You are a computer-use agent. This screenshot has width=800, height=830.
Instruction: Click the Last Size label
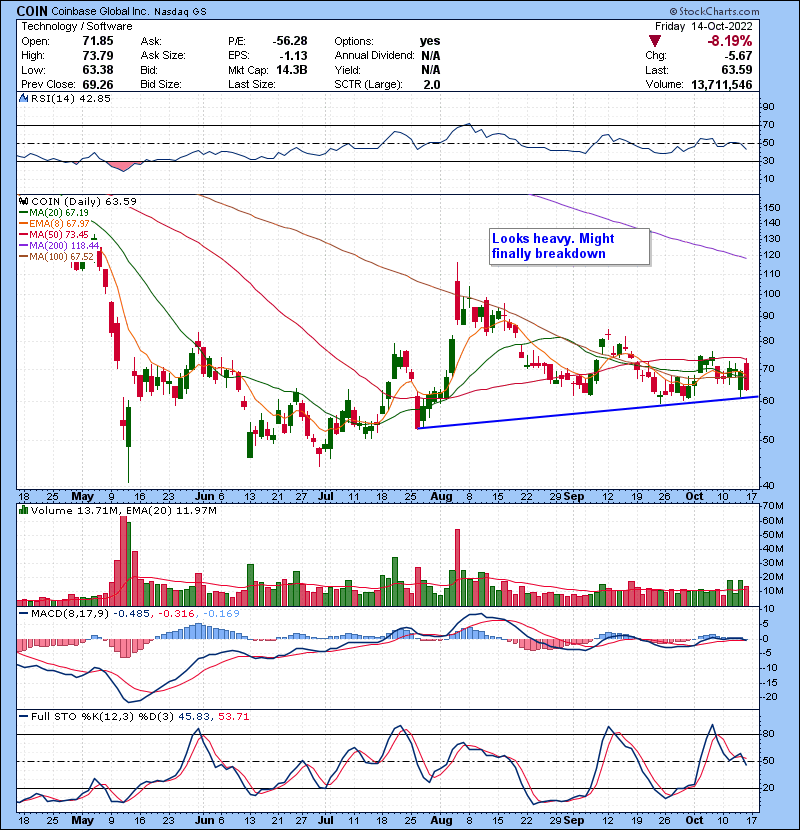251,84
